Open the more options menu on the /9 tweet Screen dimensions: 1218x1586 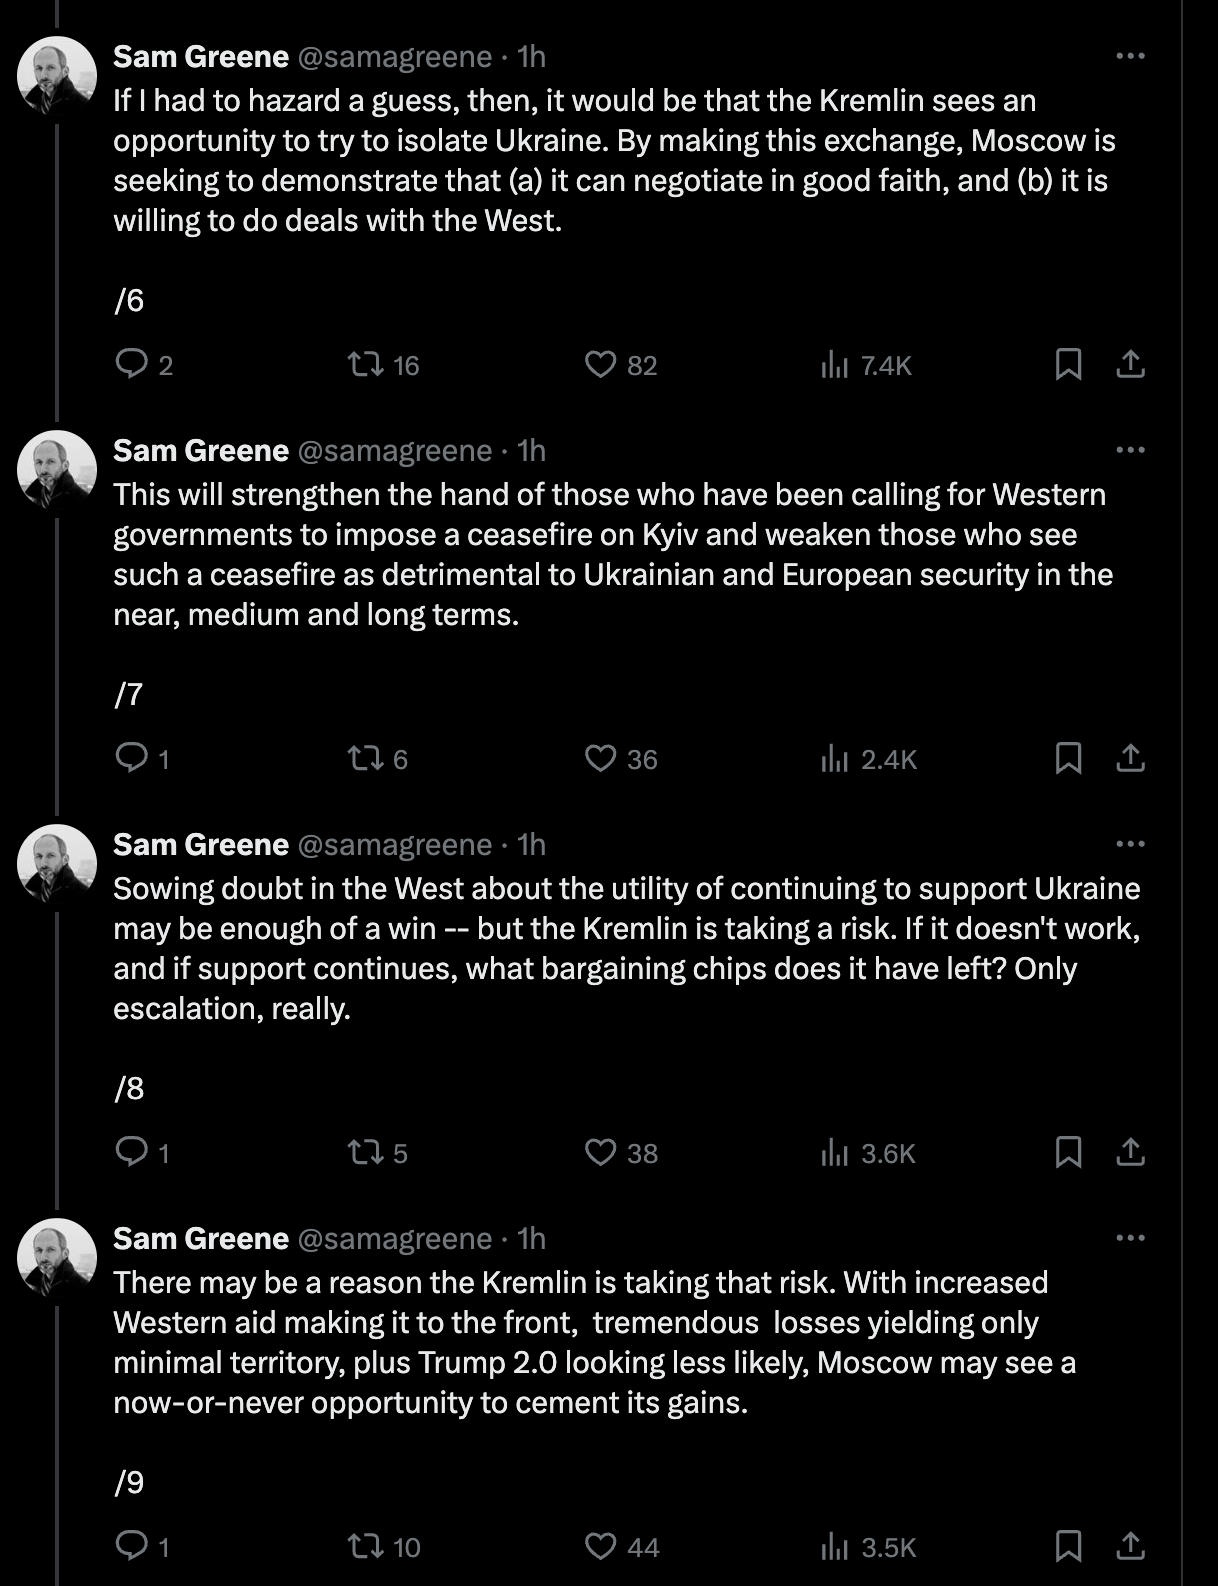(1131, 1238)
